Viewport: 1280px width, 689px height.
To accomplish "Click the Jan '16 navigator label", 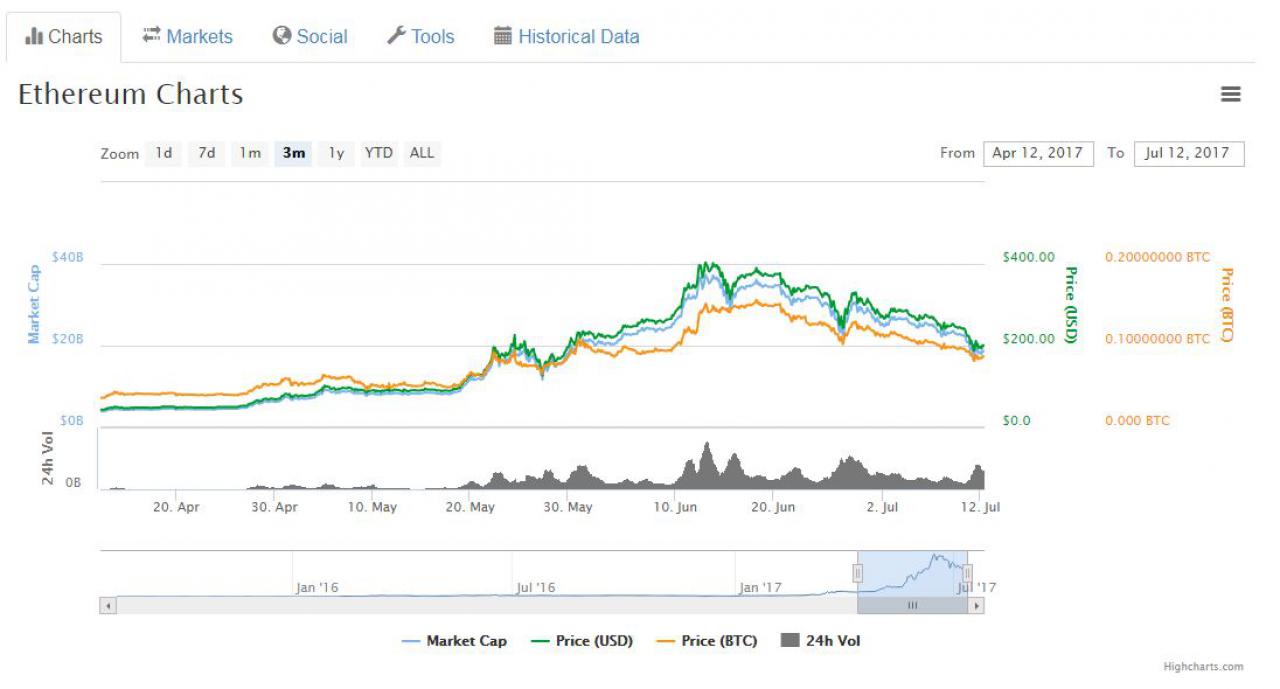I will (318, 587).
